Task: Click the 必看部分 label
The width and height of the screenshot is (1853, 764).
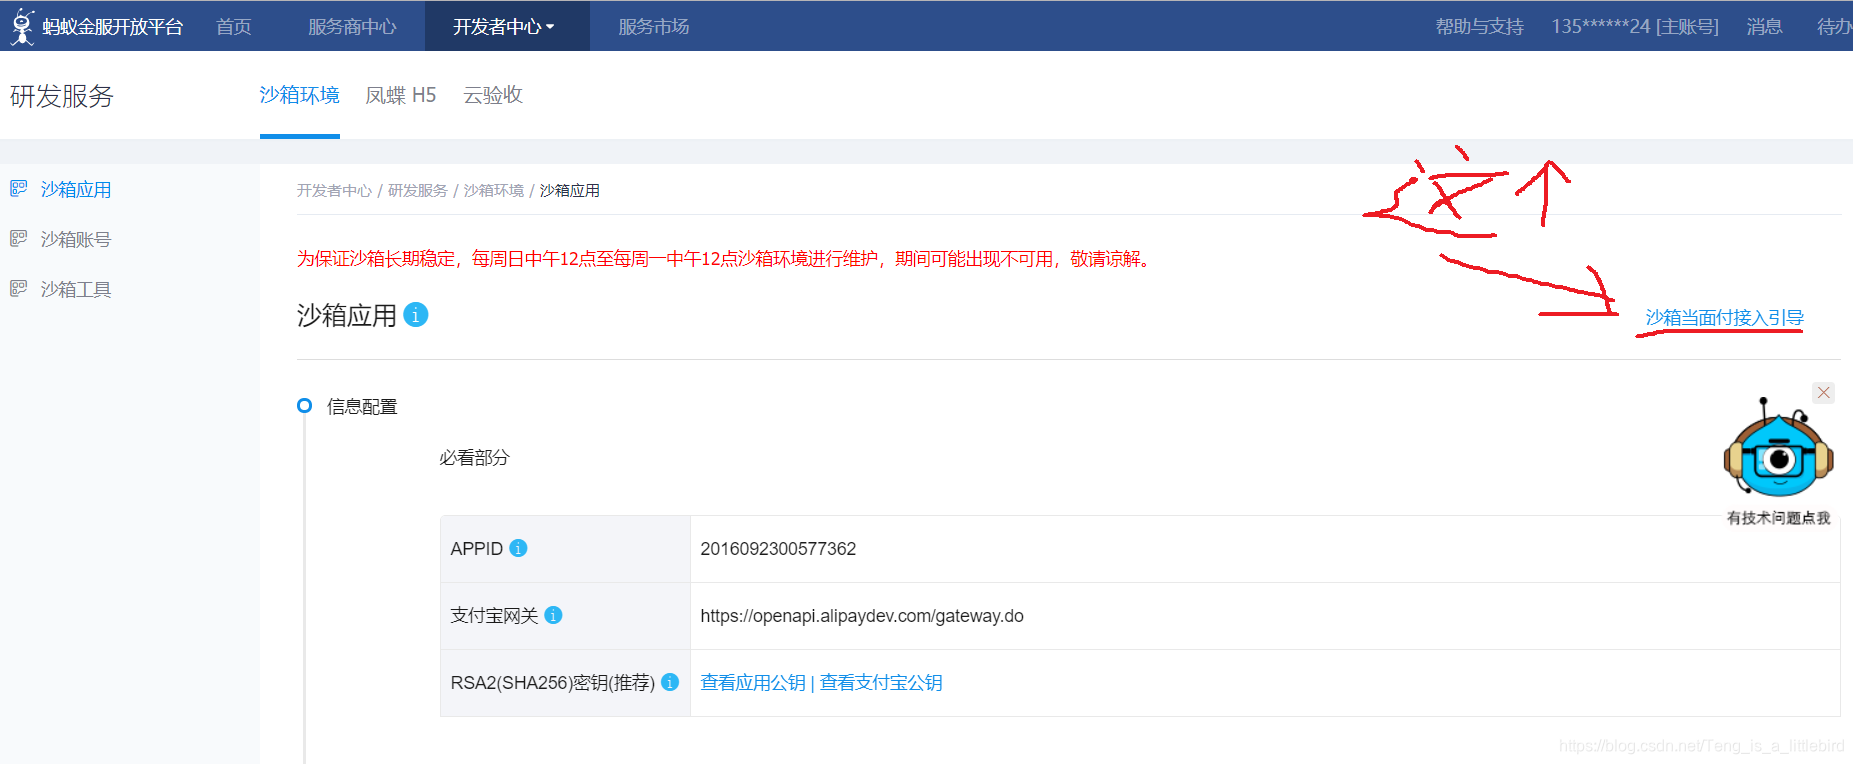Action: pyautogui.click(x=475, y=457)
